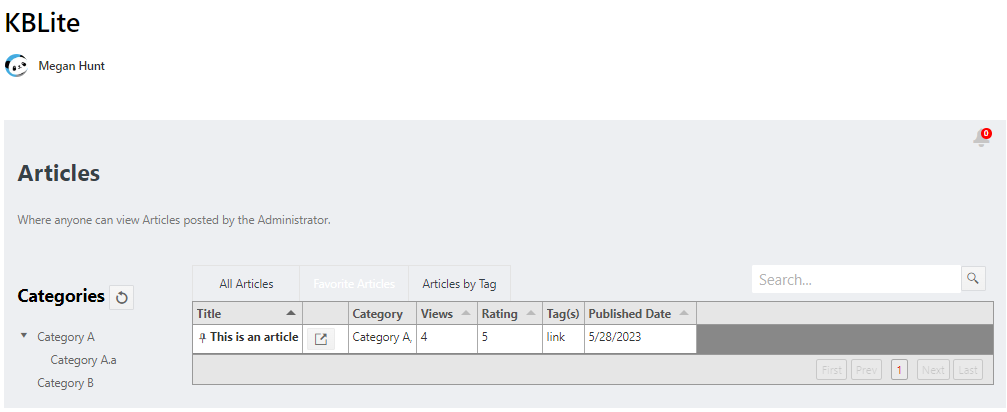Click the pin icon beside article title
The height and width of the screenshot is (412, 1007).
click(x=202, y=338)
